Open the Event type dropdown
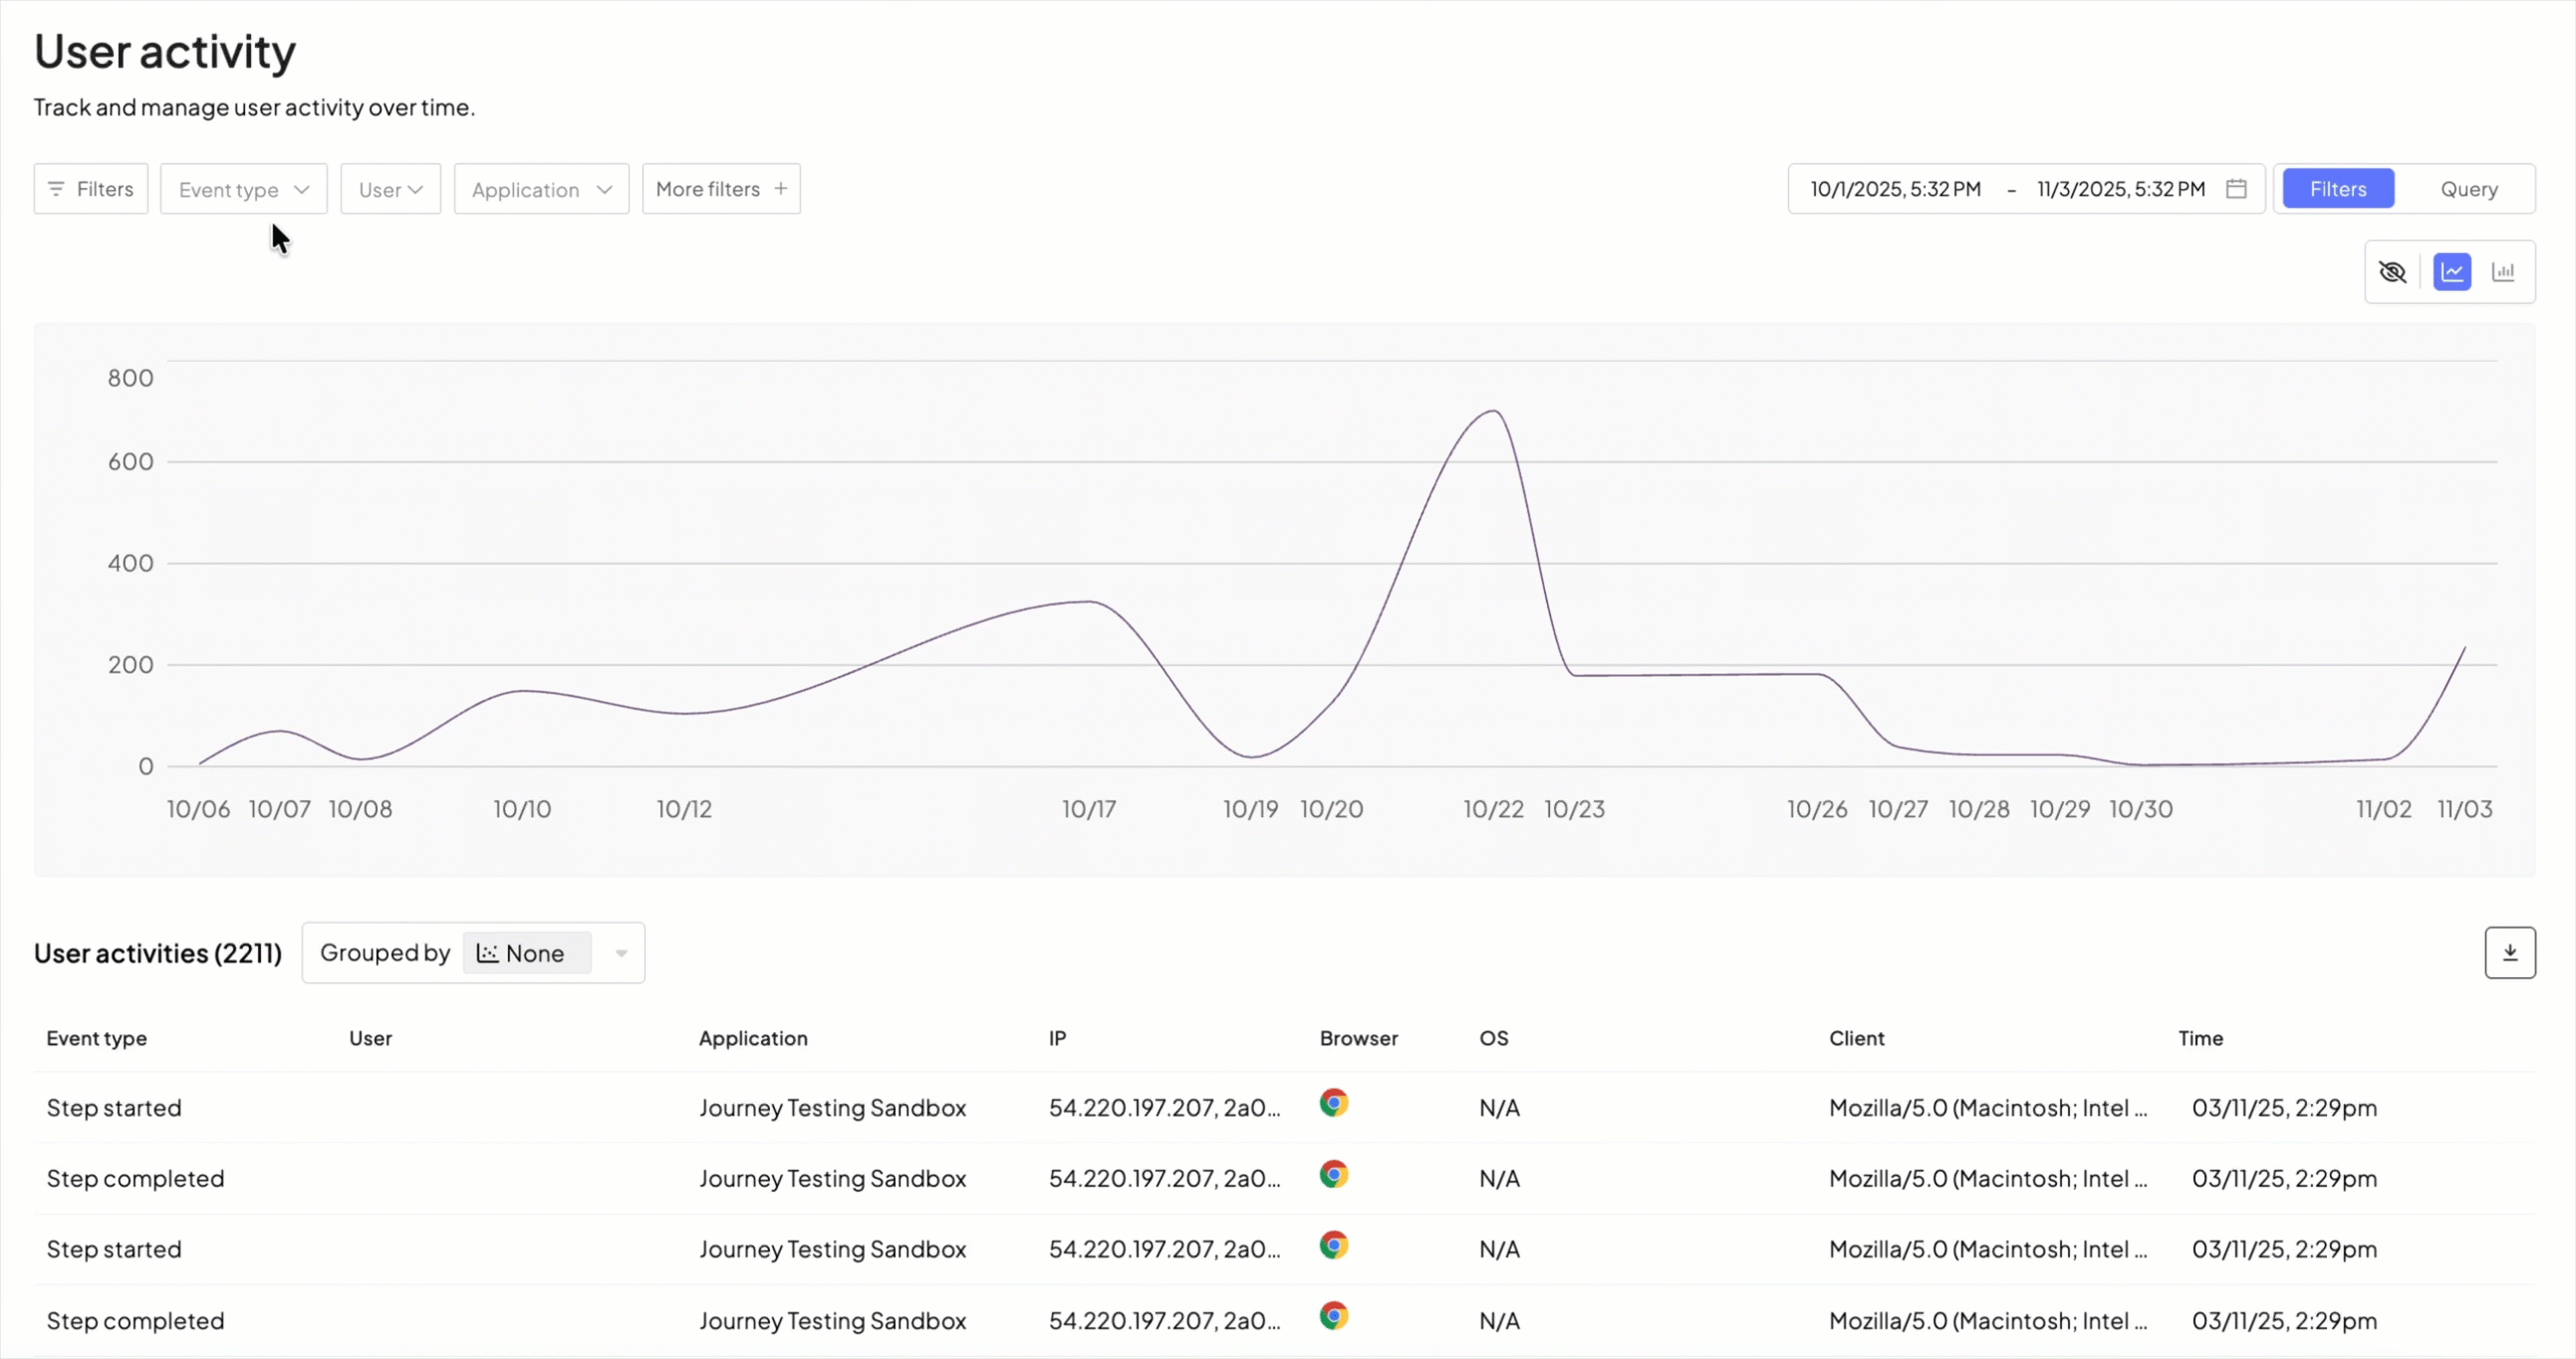The image size is (2576, 1359). (x=243, y=189)
